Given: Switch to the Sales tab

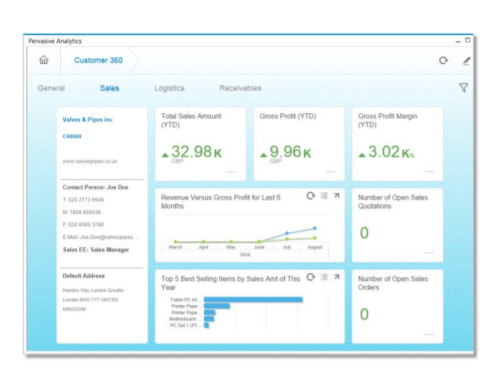Looking at the screenshot, I should click(x=109, y=88).
